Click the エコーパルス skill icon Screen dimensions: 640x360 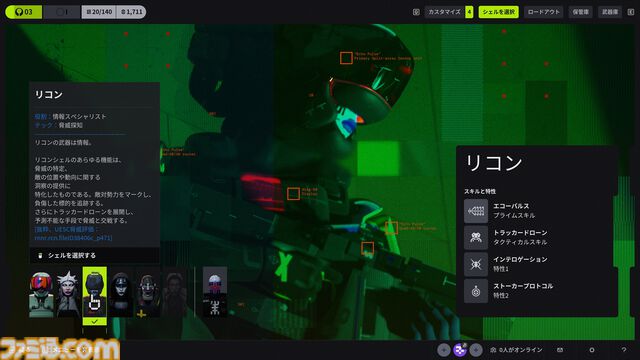tap(476, 211)
